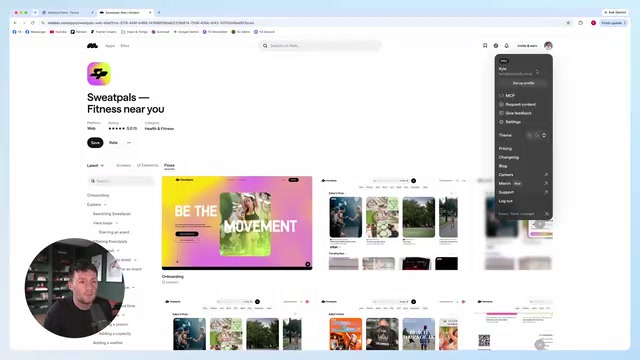Collapse the Explore group in flows tree

coord(105,204)
